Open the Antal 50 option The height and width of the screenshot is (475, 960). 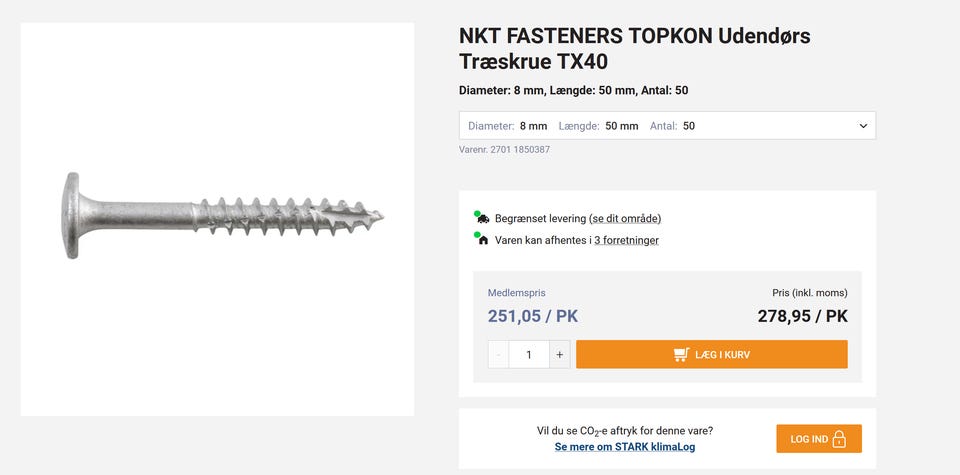(672, 126)
